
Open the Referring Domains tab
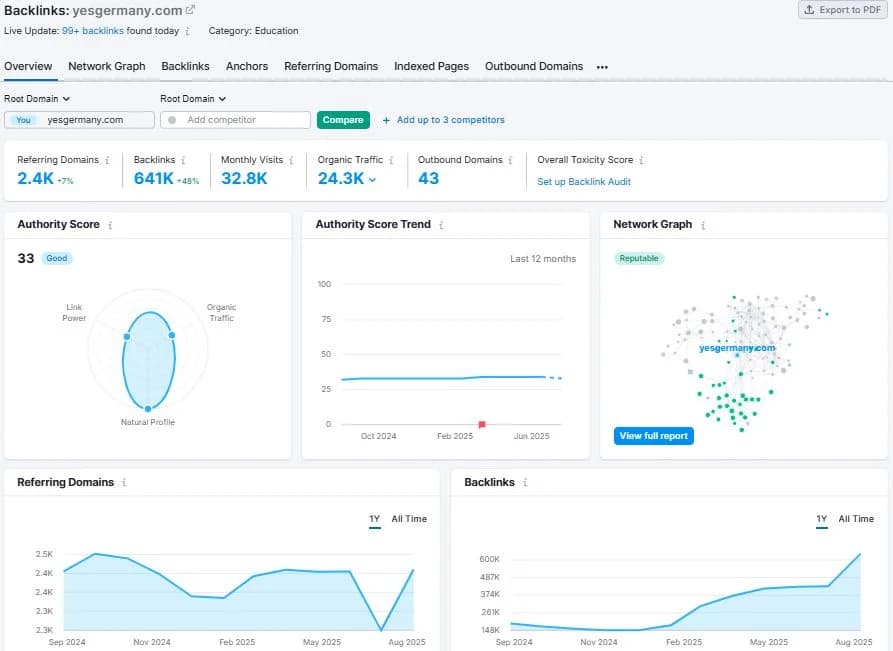[x=331, y=66]
